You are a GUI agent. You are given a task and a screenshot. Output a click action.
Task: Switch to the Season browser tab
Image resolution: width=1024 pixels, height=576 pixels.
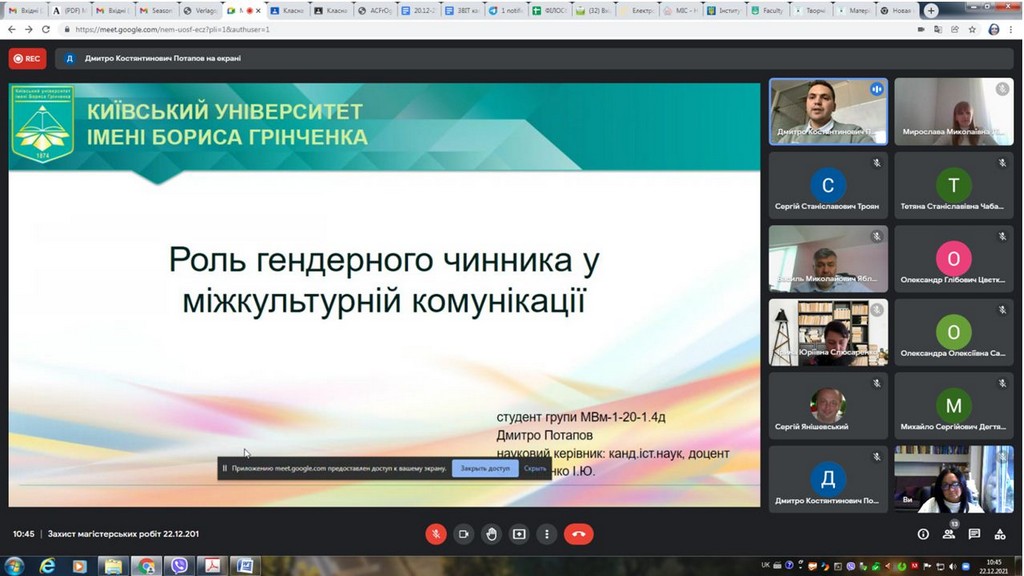pyautogui.click(x=157, y=11)
